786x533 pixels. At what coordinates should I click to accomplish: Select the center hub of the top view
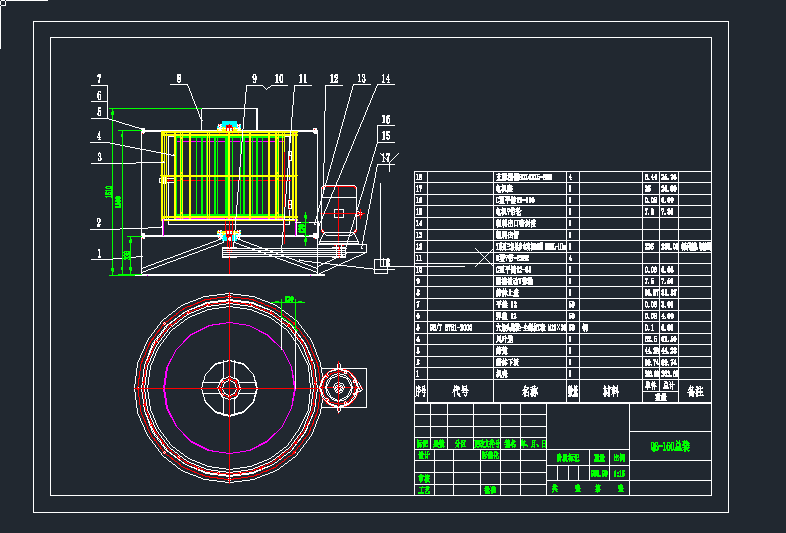click(229, 386)
